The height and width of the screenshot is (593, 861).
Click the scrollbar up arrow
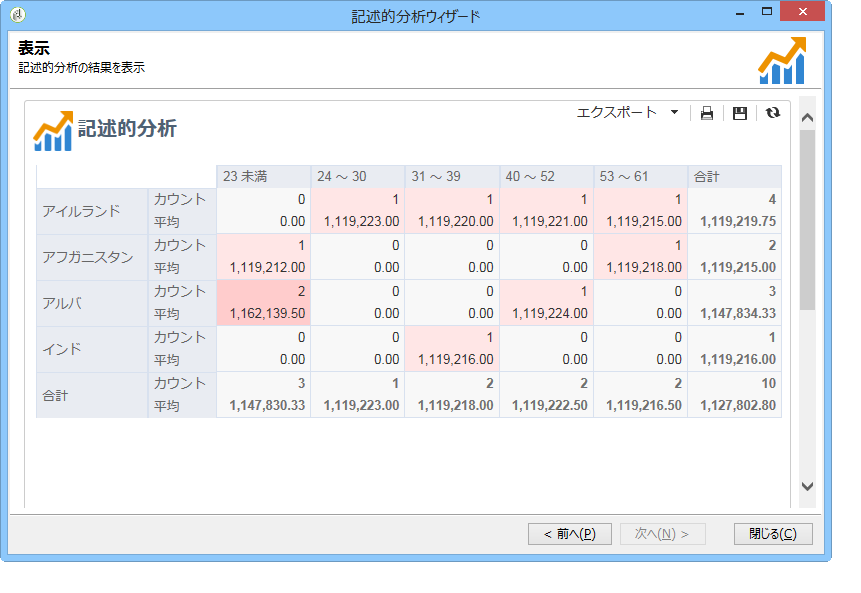807,118
